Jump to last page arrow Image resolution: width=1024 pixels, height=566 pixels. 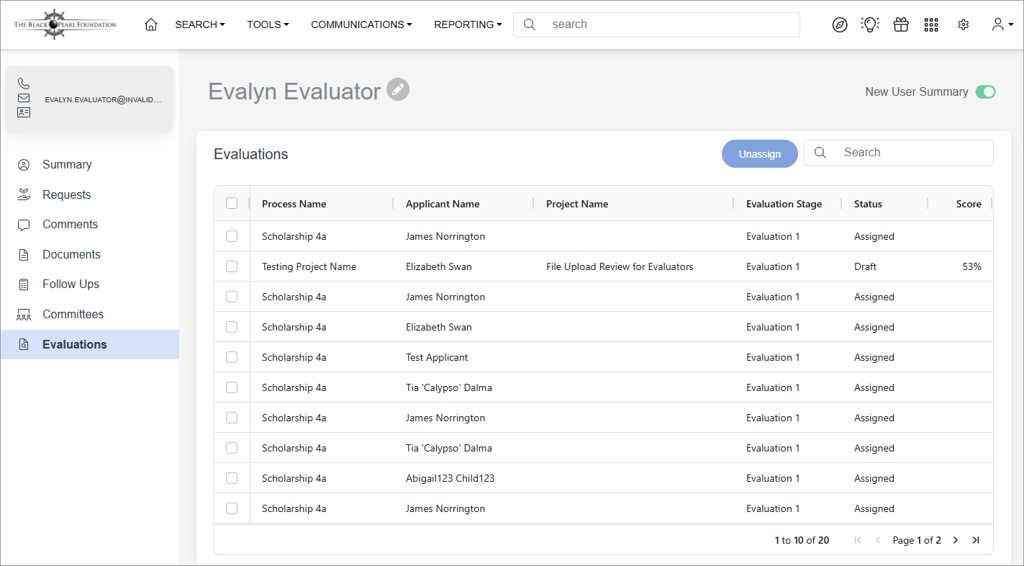(976, 540)
